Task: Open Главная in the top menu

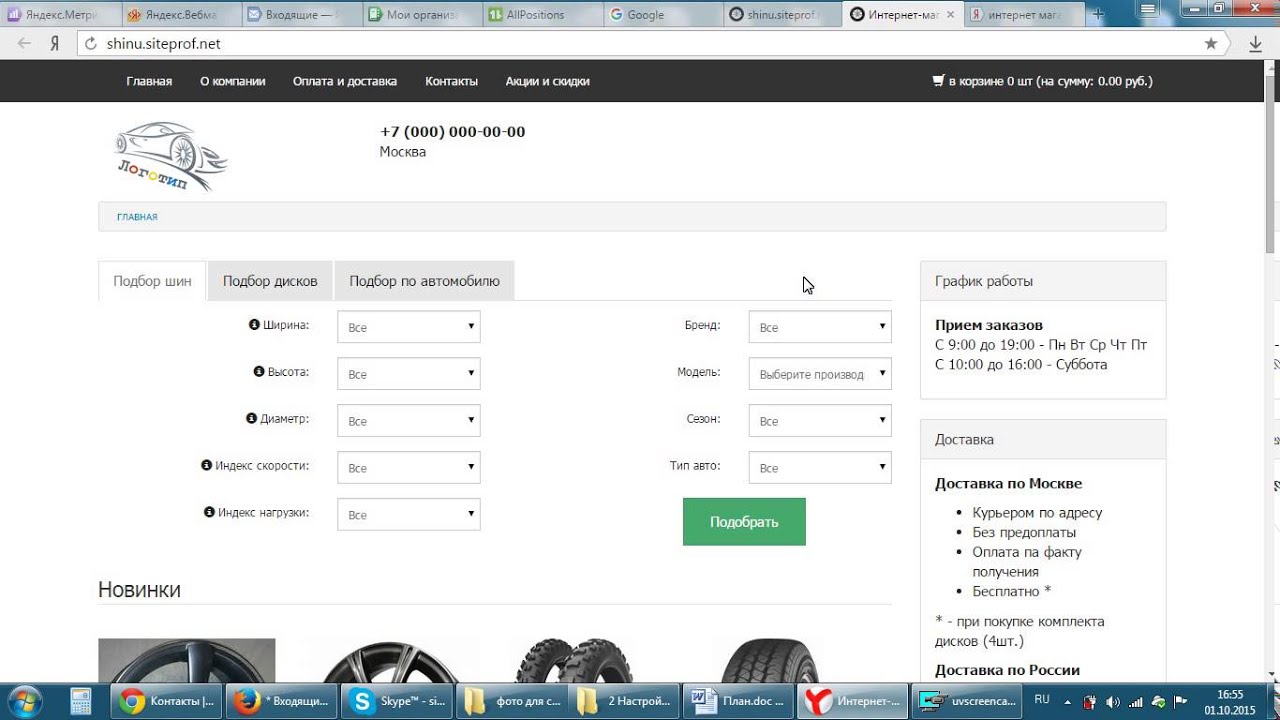Action: point(149,81)
